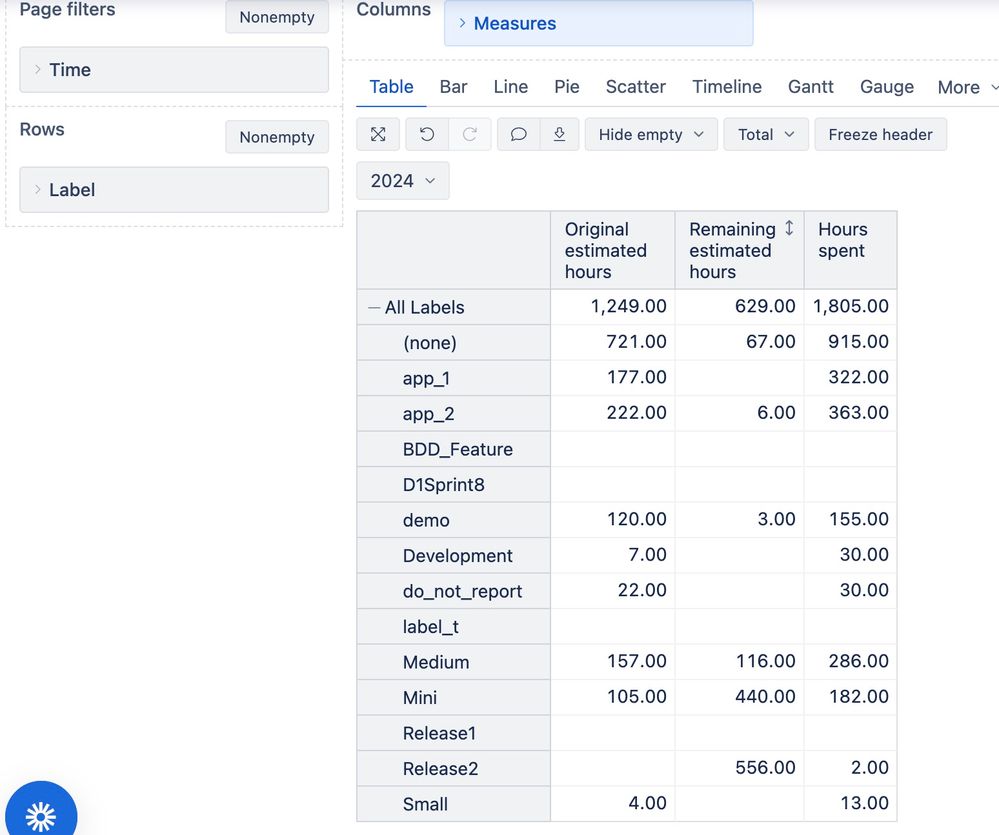This screenshot has height=835, width=999.
Task: Click the export download icon
Action: (x=559, y=134)
